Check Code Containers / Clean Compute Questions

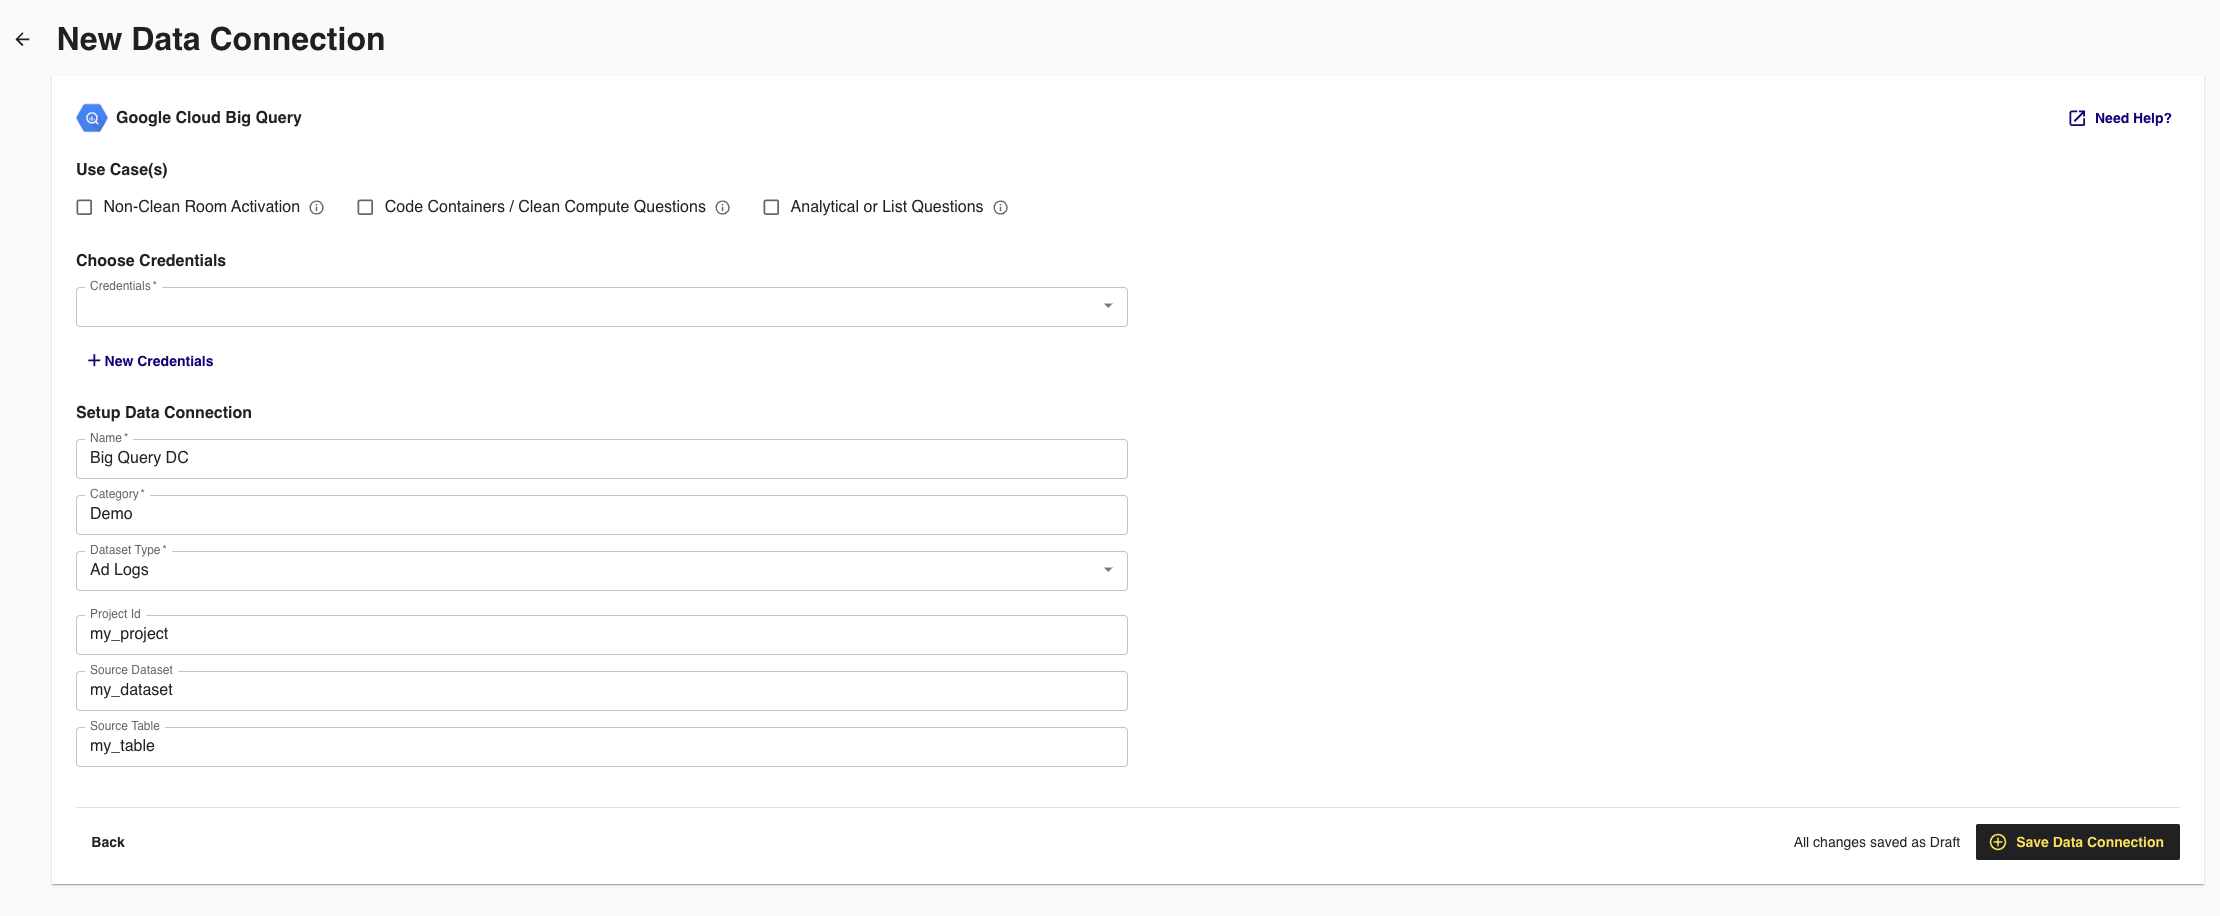tap(366, 207)
